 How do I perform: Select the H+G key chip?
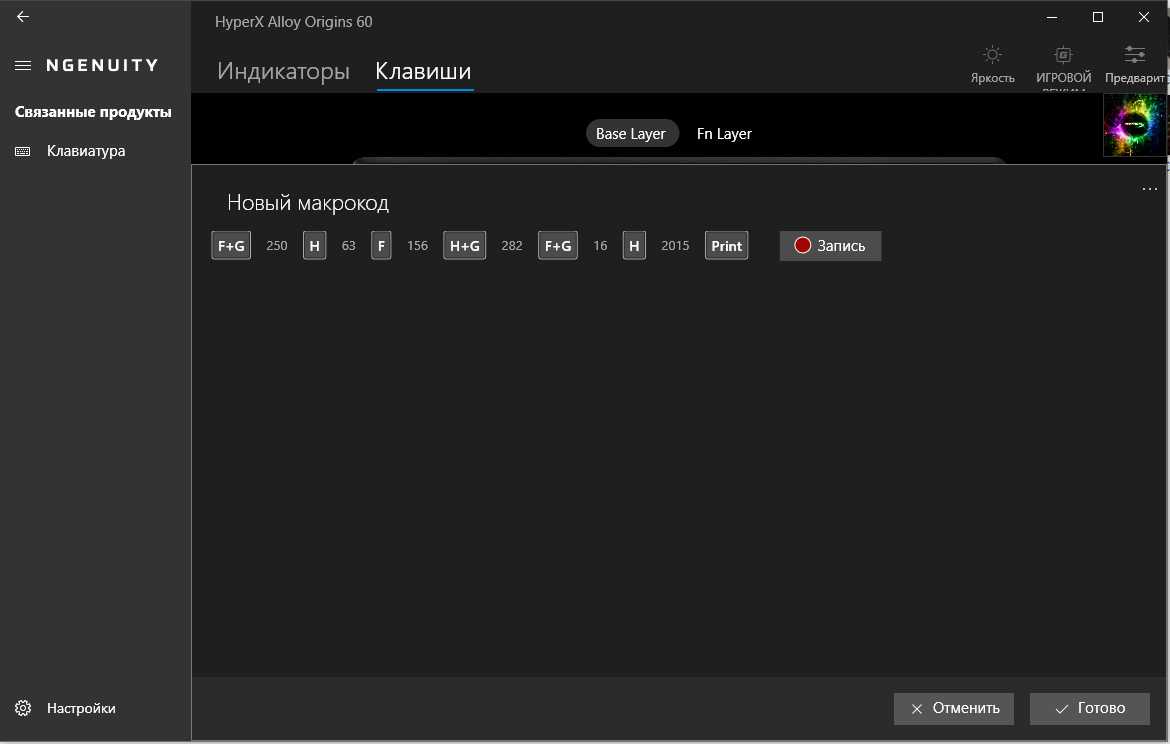pos(464,245)
